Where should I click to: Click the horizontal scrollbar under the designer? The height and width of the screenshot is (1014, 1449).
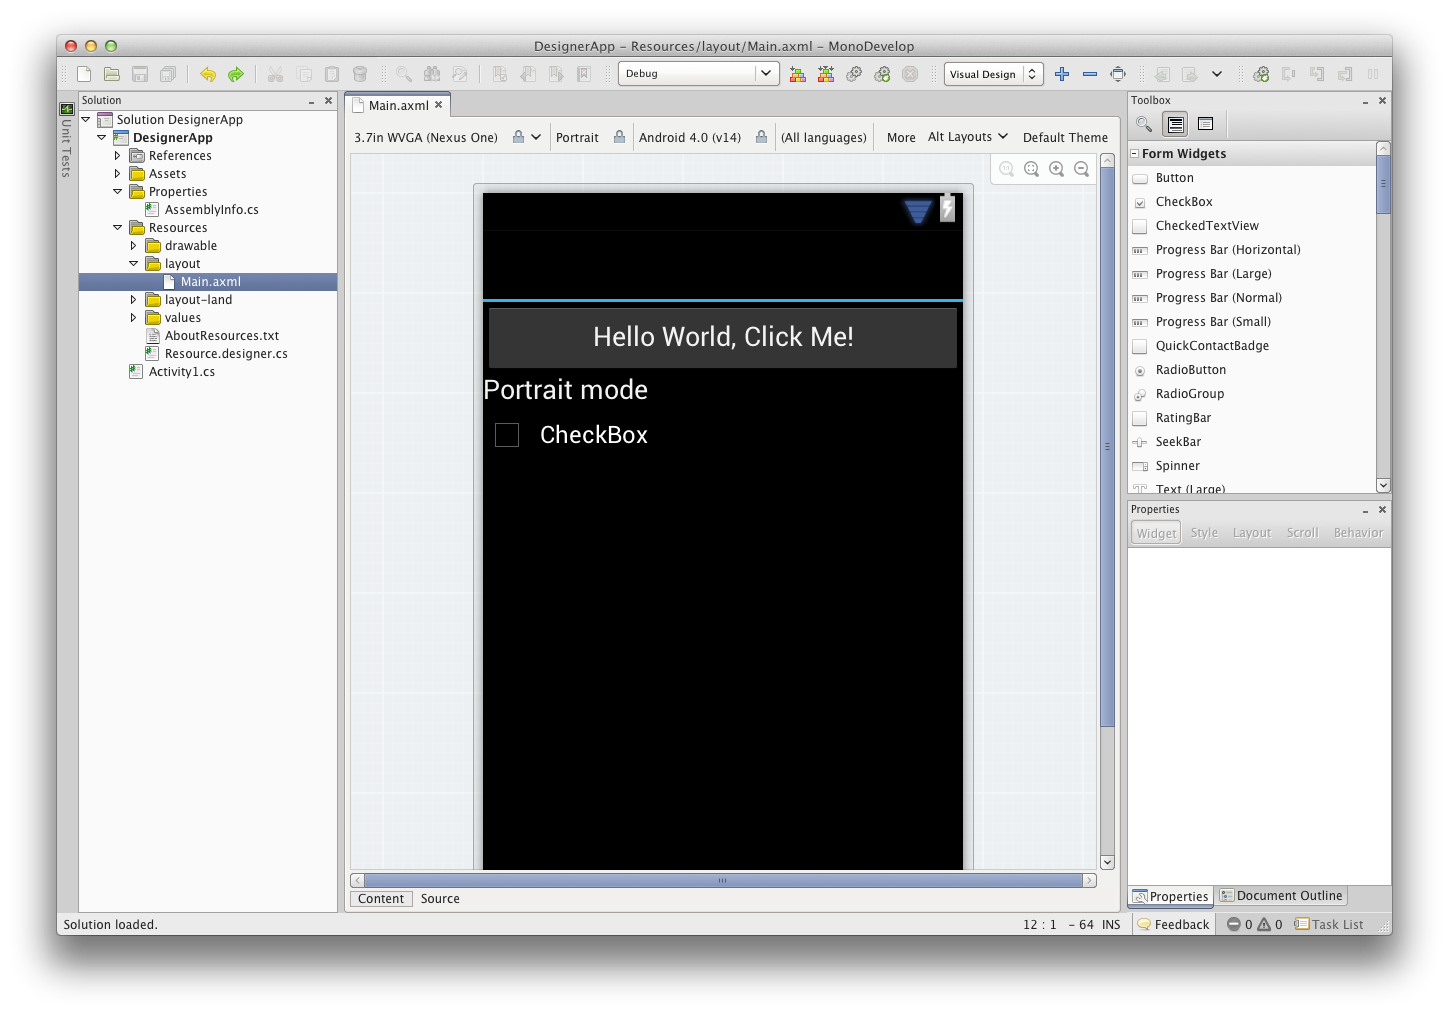tap(722, 881)
